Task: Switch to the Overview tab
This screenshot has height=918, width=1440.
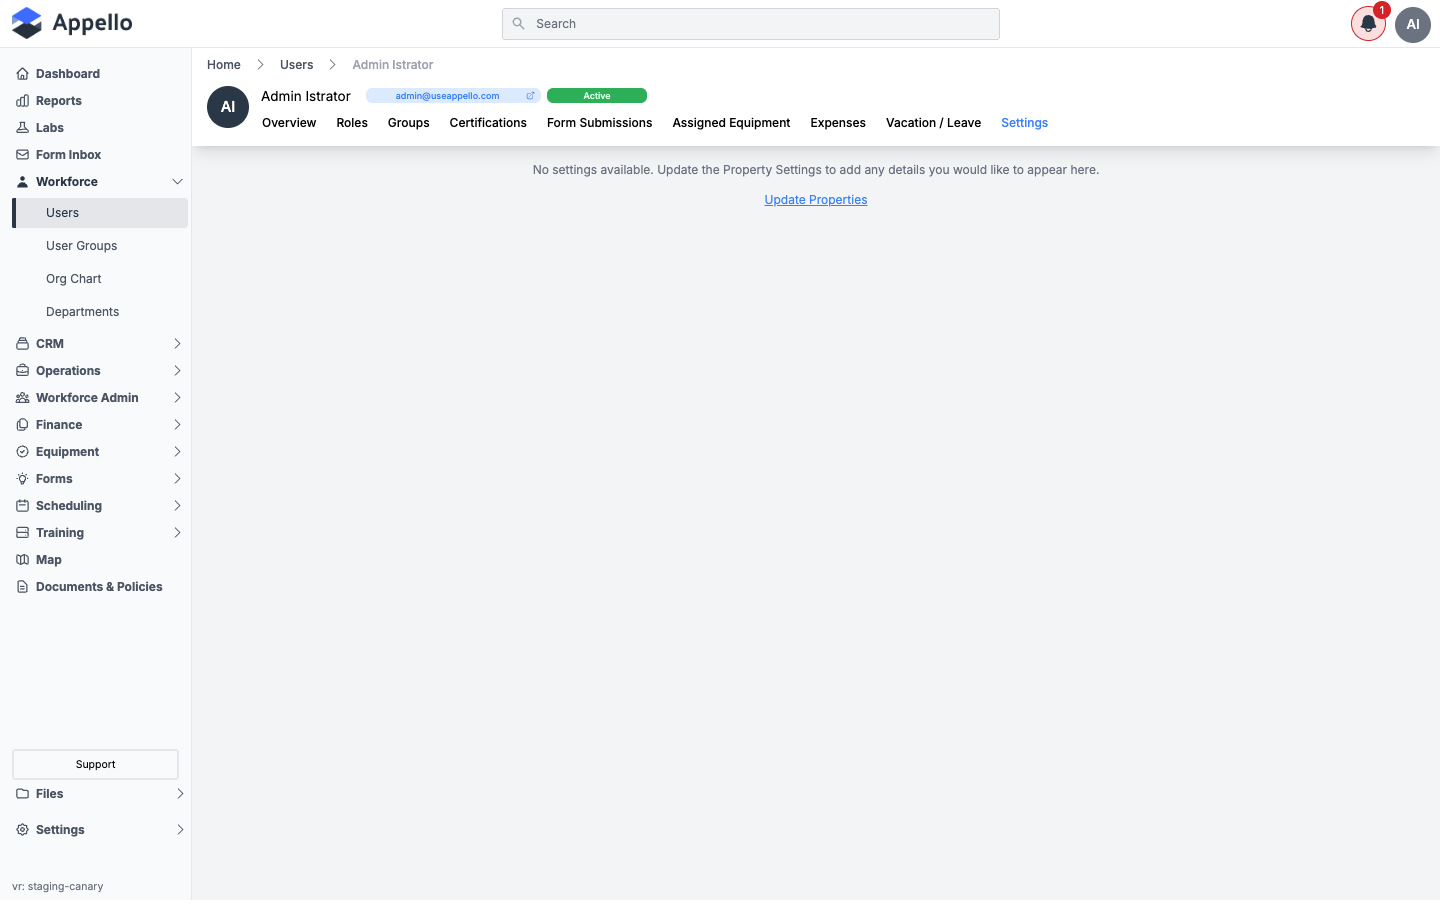Action: (289, 123)
